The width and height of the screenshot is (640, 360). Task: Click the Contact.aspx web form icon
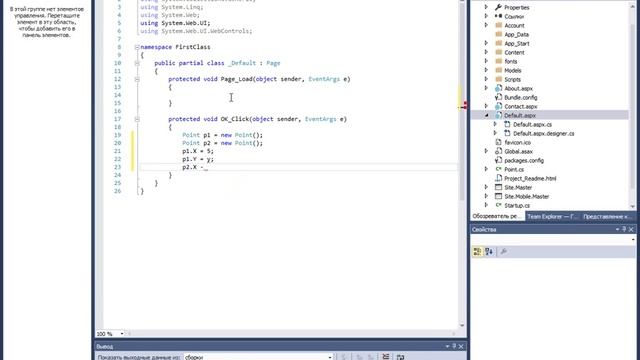point(498,106)
